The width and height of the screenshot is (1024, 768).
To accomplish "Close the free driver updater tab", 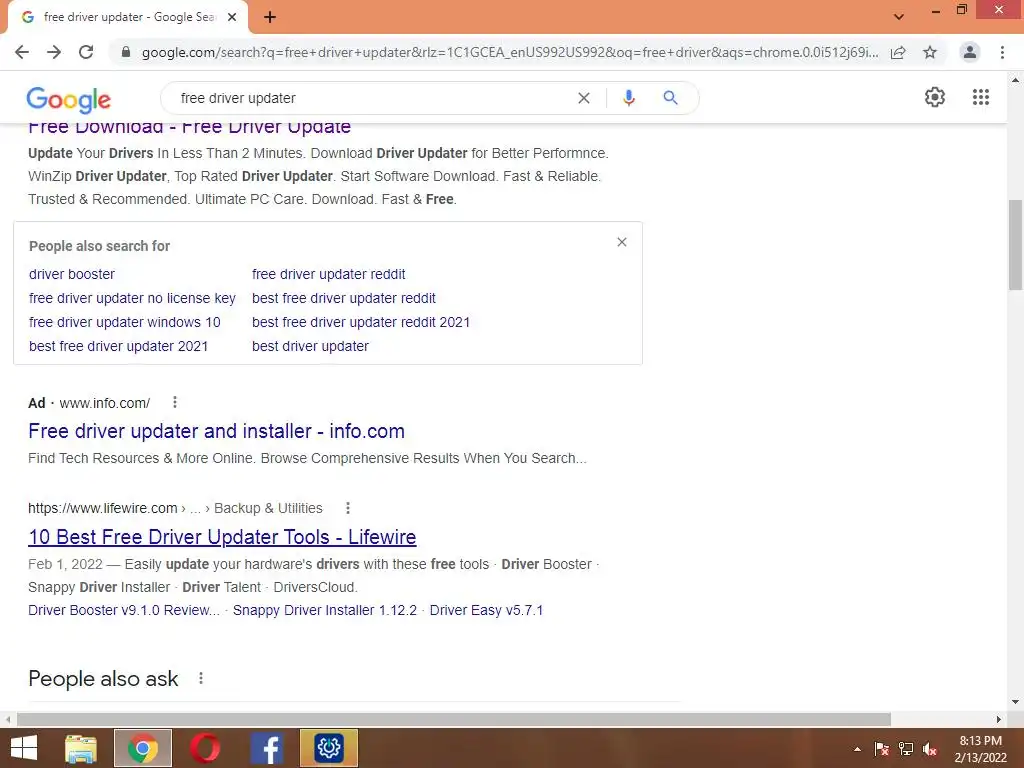I will (x=232, y=18).
